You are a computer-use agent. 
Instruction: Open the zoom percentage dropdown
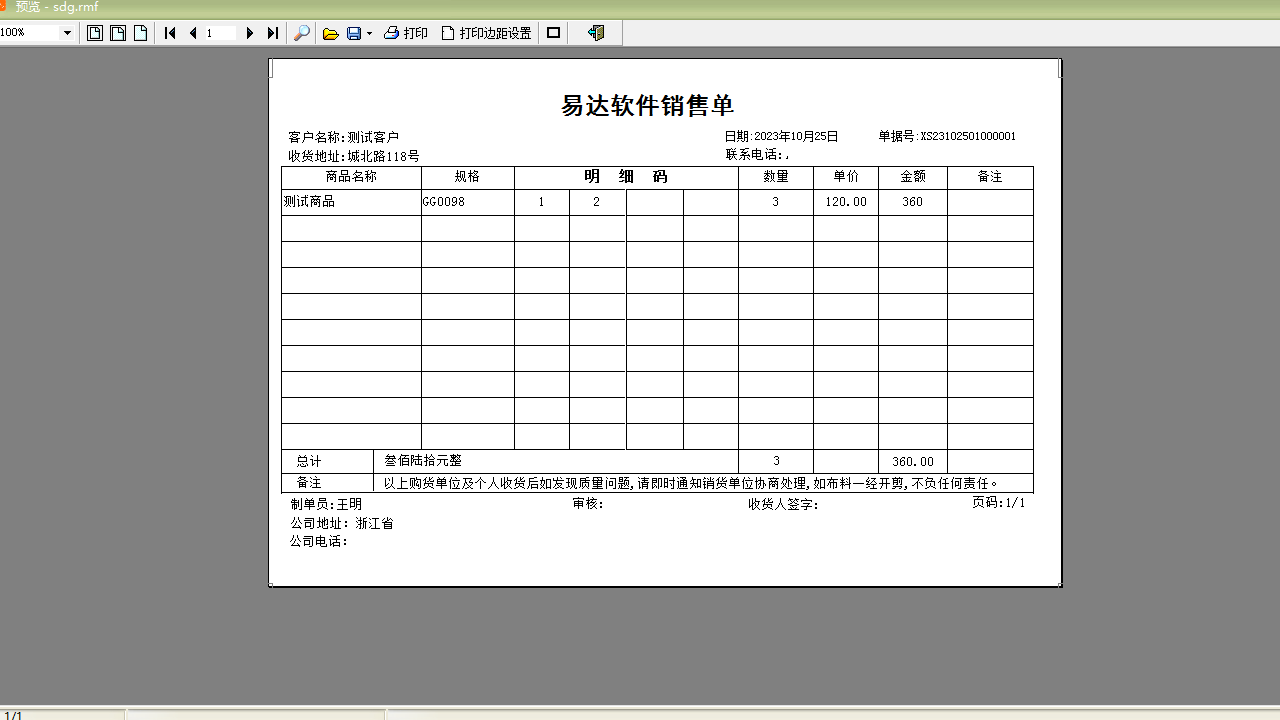coord(68,33)
